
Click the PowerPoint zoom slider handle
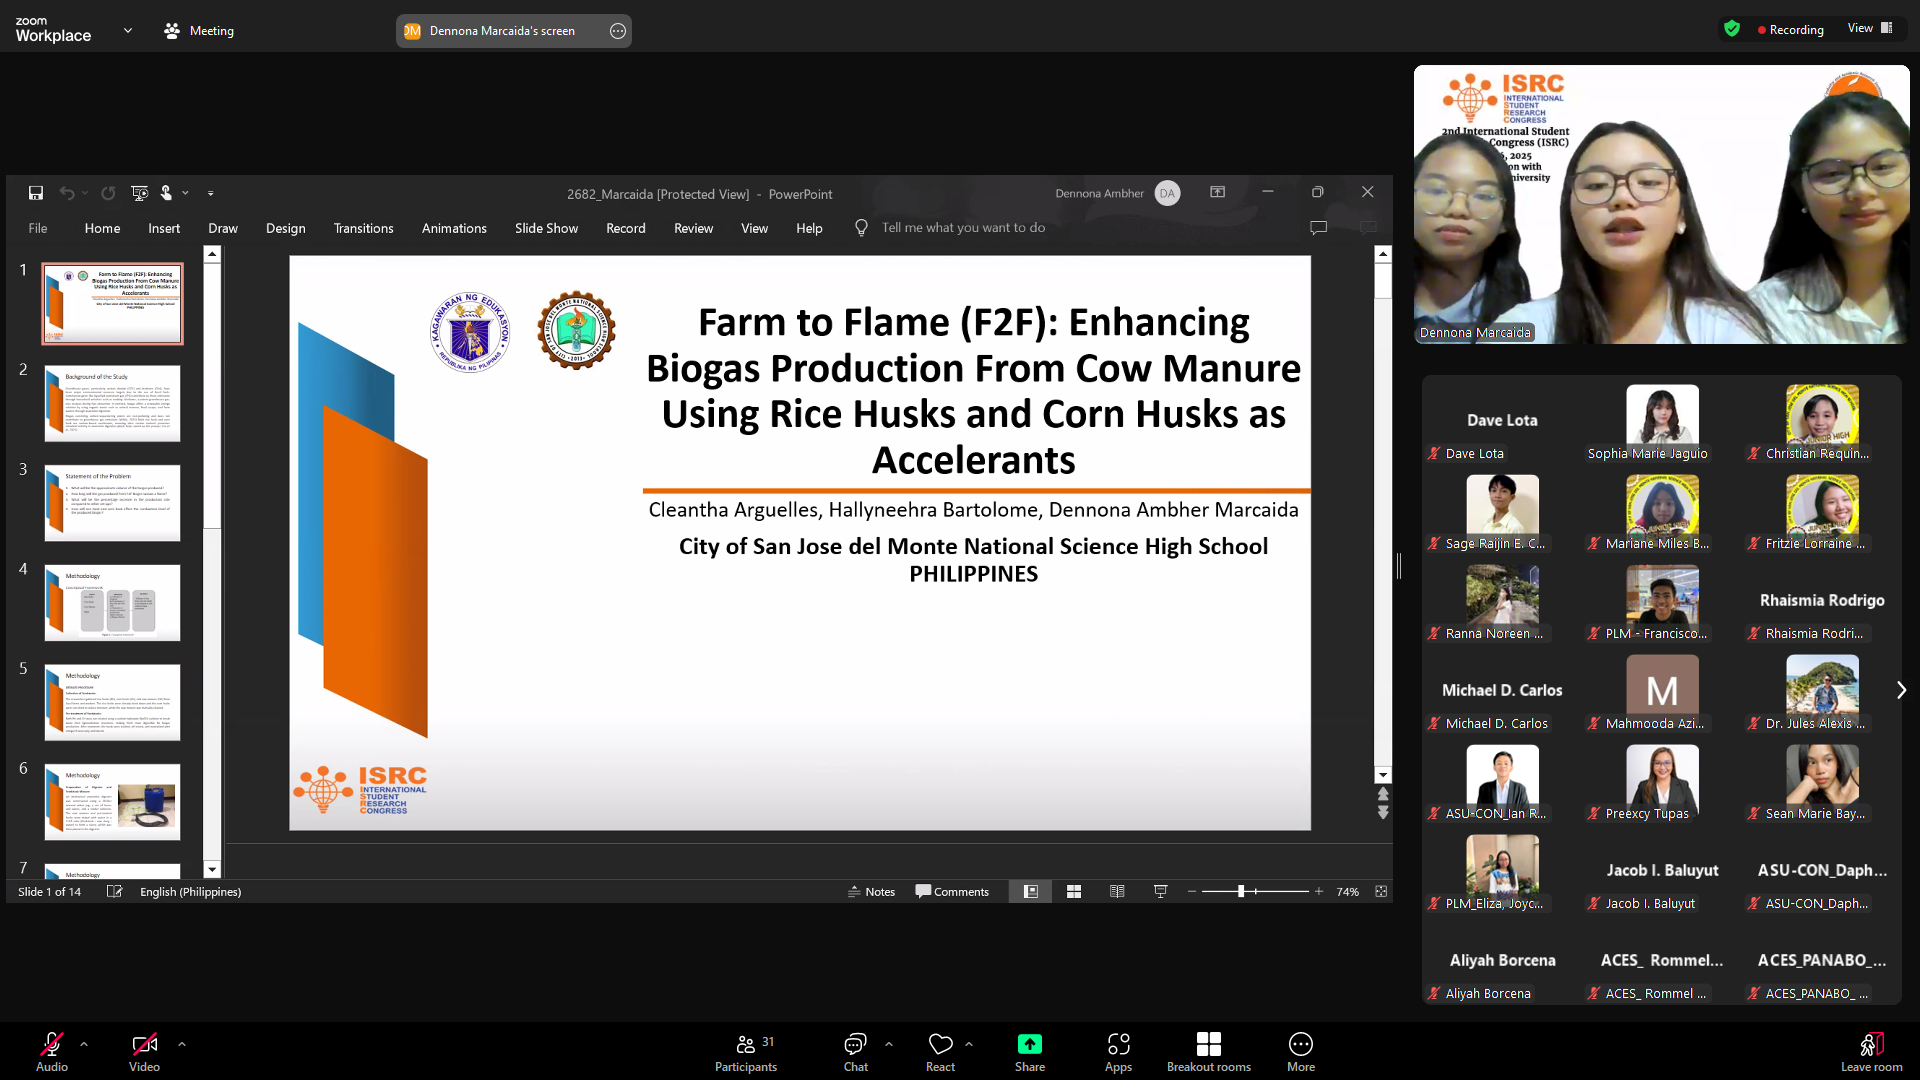(1241, 892)
